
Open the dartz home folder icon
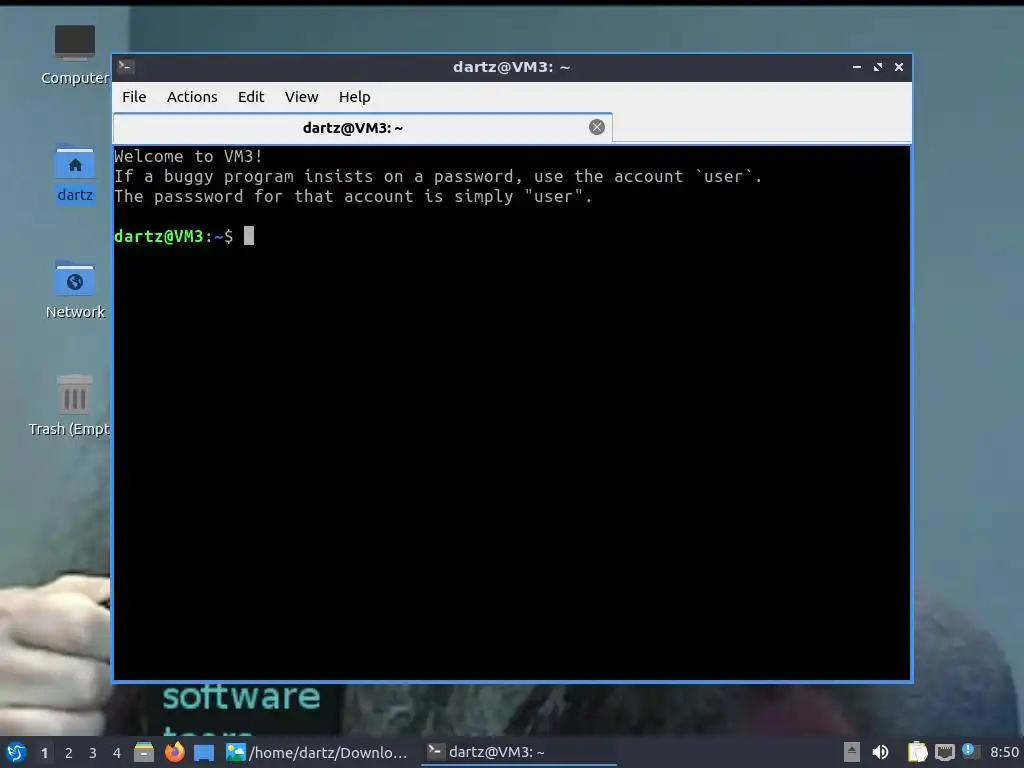[x=74, y=172]
